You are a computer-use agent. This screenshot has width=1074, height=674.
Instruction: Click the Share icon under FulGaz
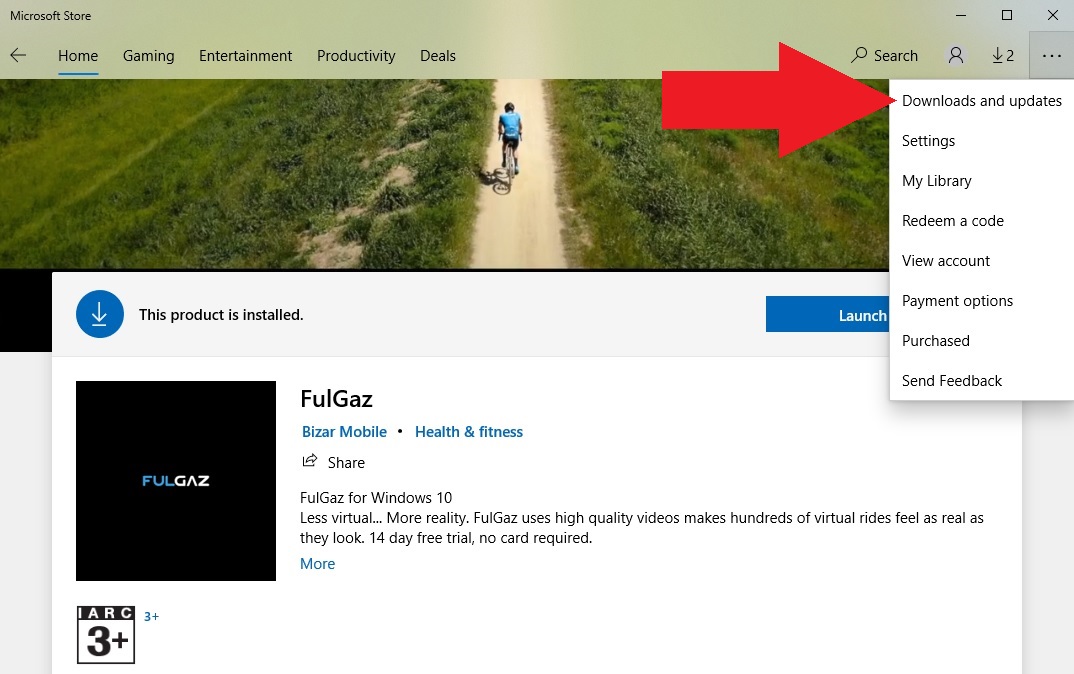310,461
